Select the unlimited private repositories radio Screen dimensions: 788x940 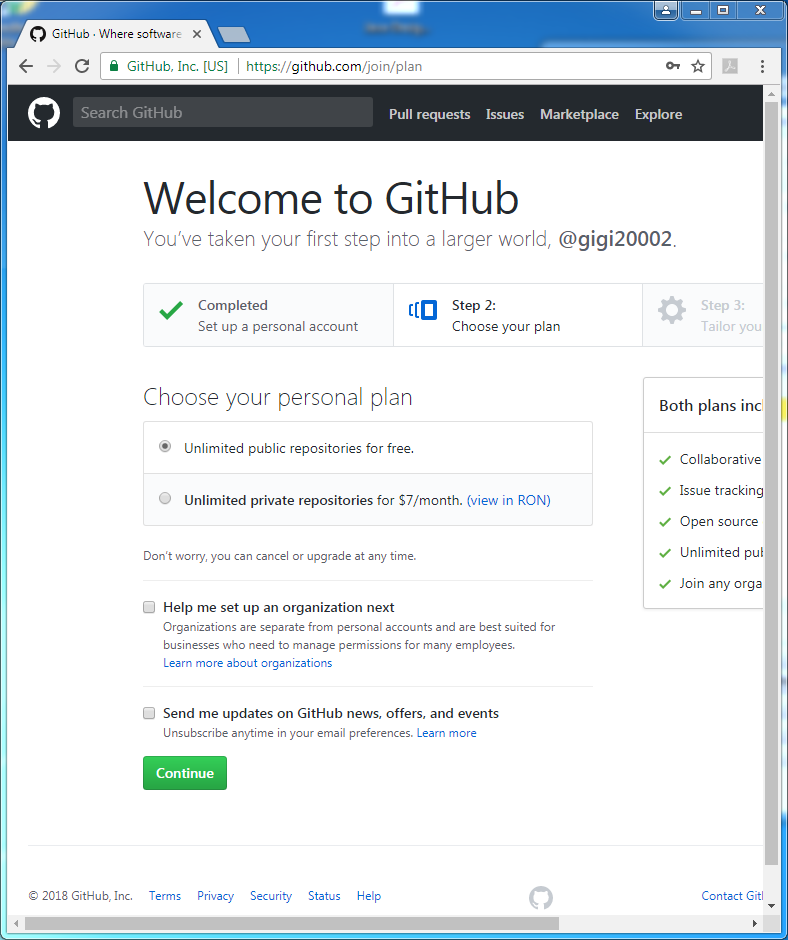[165, 498]
